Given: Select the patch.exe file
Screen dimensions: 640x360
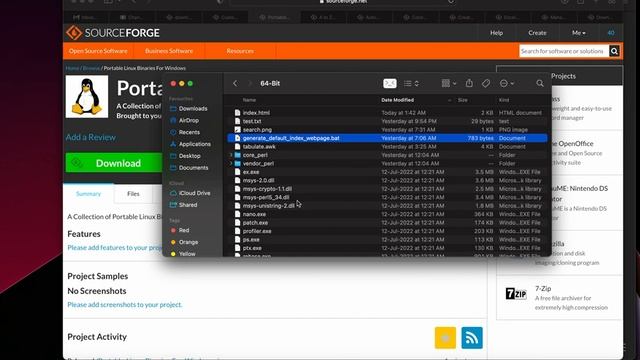Looking at the screenshot, I should point(387,223).
